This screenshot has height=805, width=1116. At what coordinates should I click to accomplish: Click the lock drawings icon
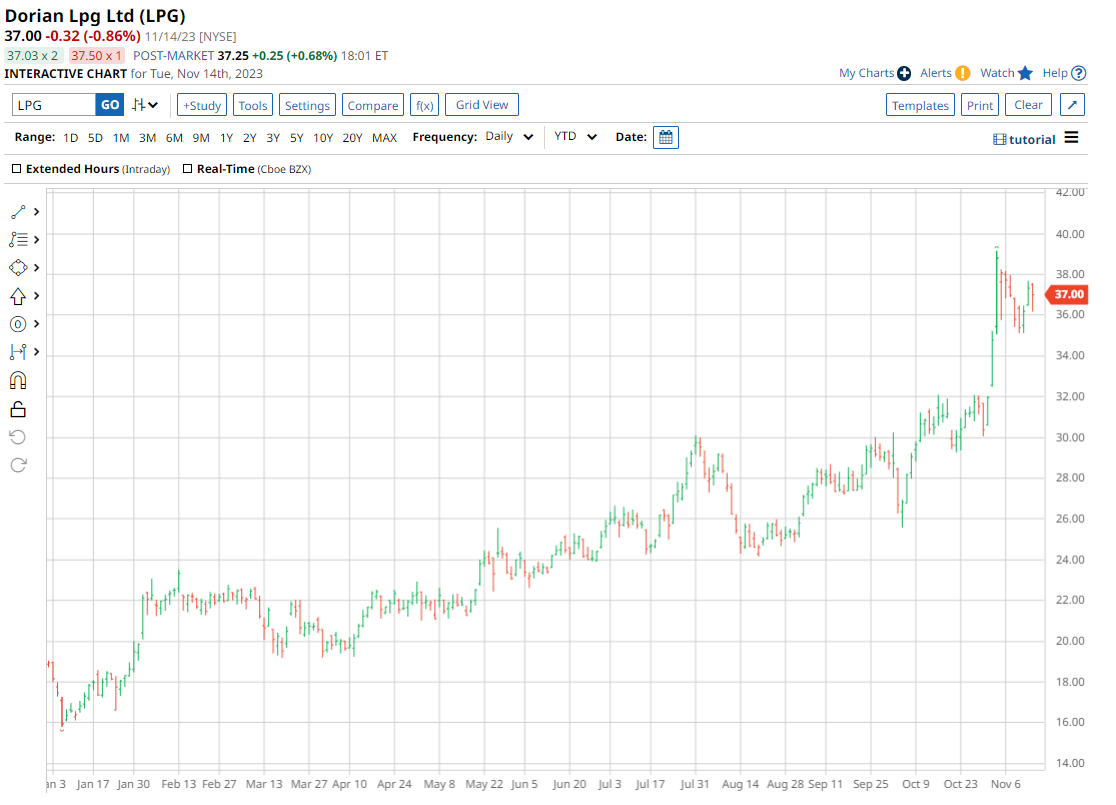tap(19, 409)
